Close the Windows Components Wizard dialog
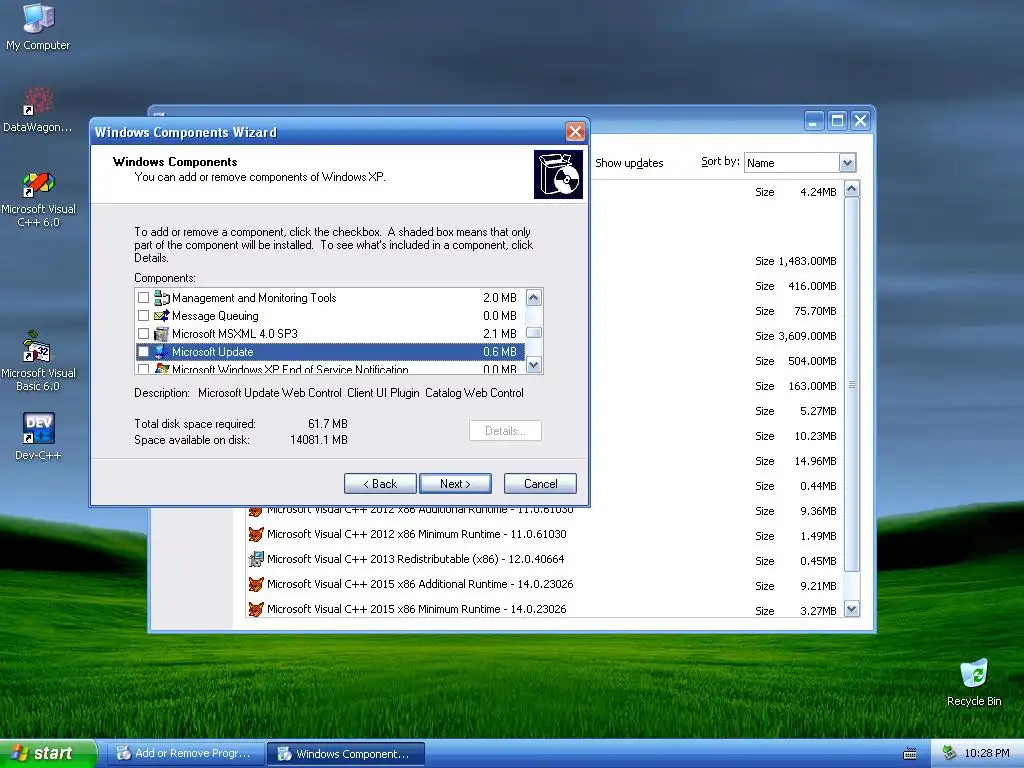 click(575, 132)
